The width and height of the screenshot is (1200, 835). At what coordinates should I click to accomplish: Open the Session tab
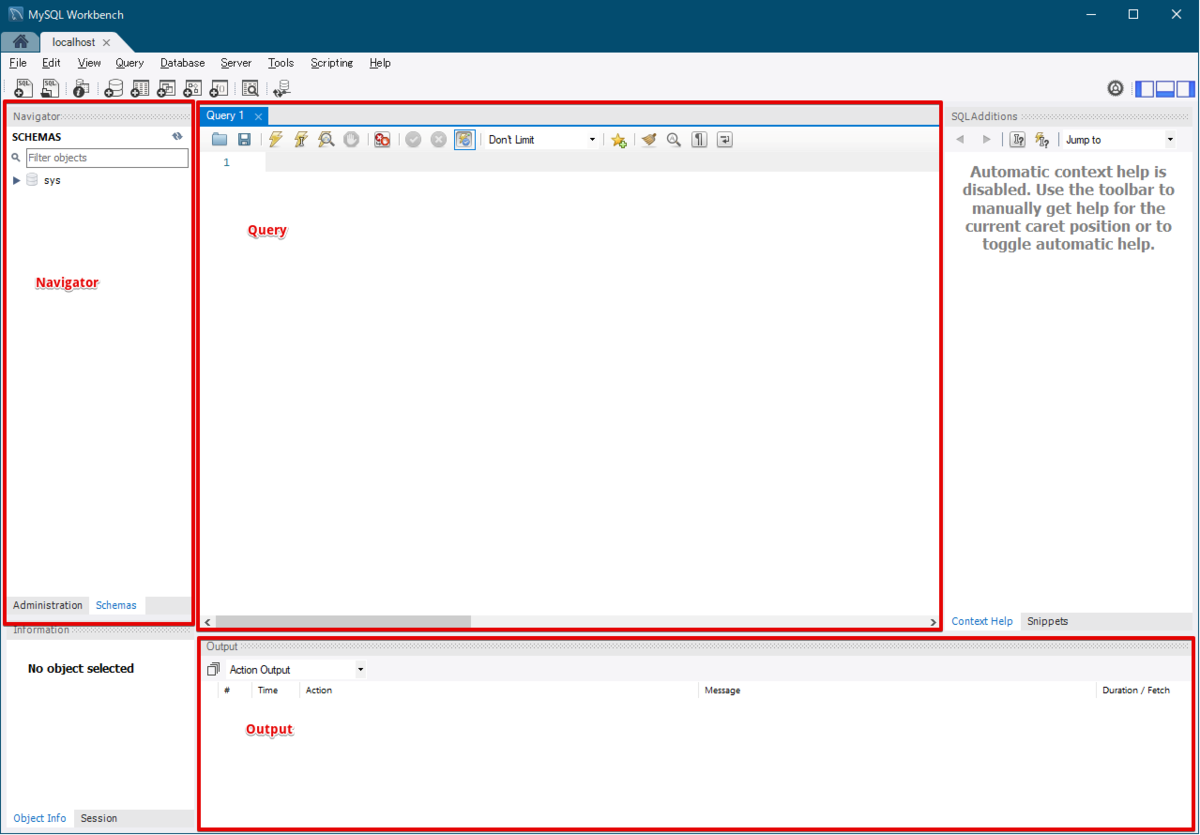(x=99, y=818)
